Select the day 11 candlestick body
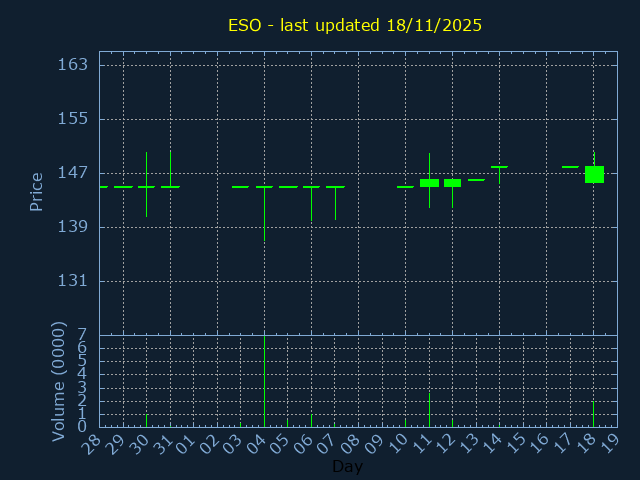The width and height of the screenshot is (640, 480). [429, 183]
